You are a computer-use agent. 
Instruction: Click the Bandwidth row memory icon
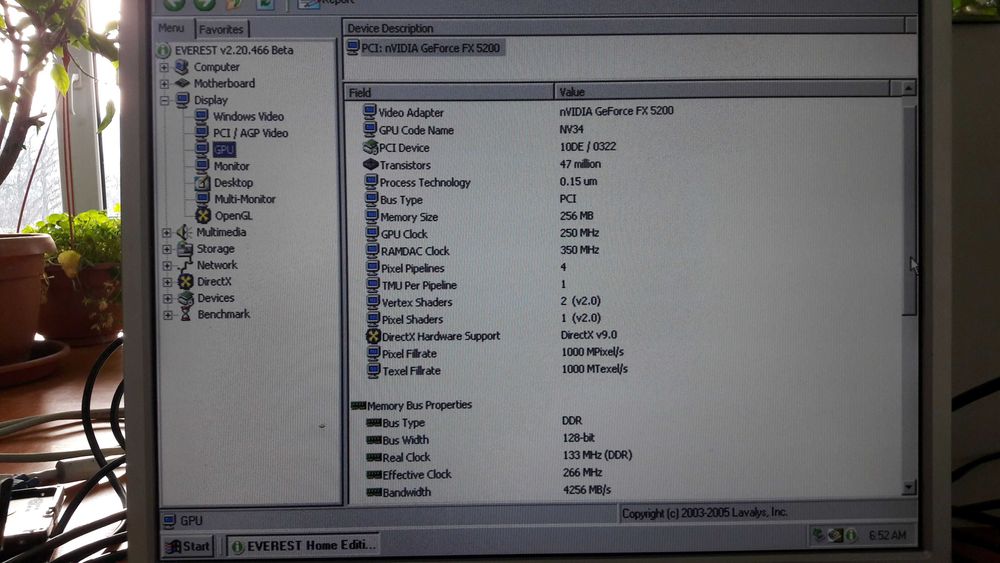[x=374, y=492]
